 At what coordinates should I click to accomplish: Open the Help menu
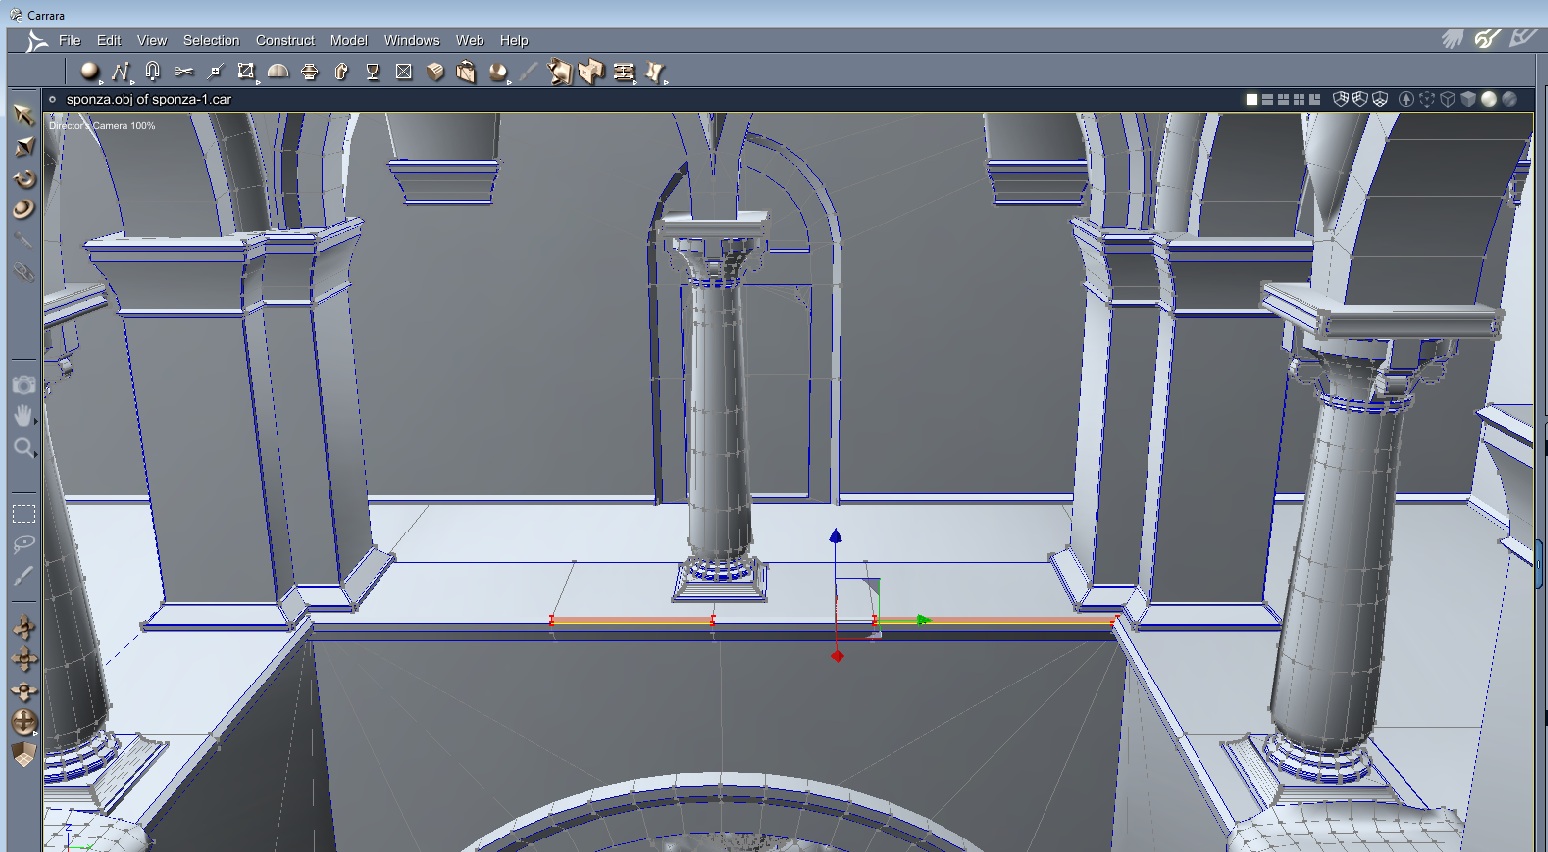[514, 40]
